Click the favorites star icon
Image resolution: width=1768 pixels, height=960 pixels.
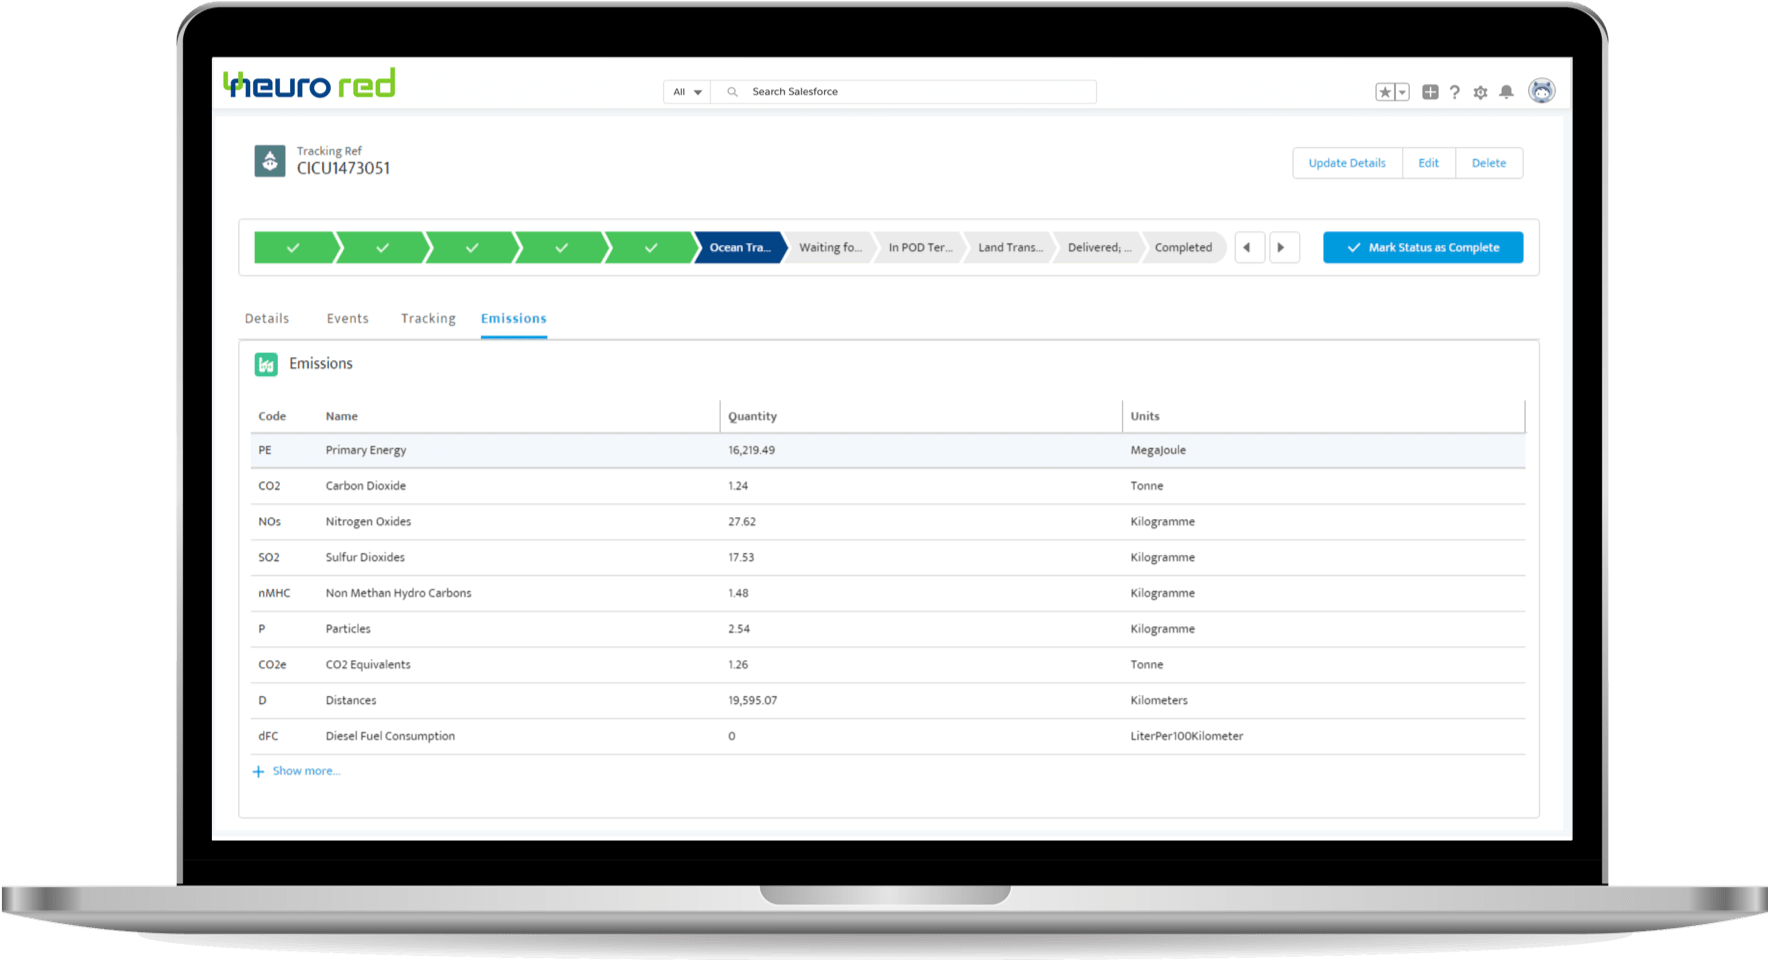tap(1385, 92)
